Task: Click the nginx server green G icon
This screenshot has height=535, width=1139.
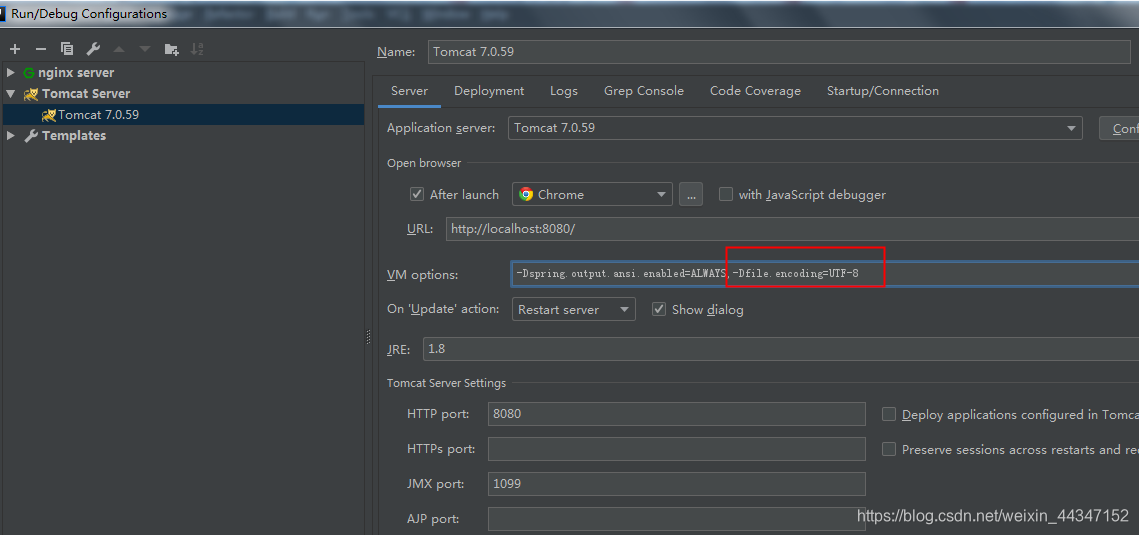Action: (x=29, y=73)
